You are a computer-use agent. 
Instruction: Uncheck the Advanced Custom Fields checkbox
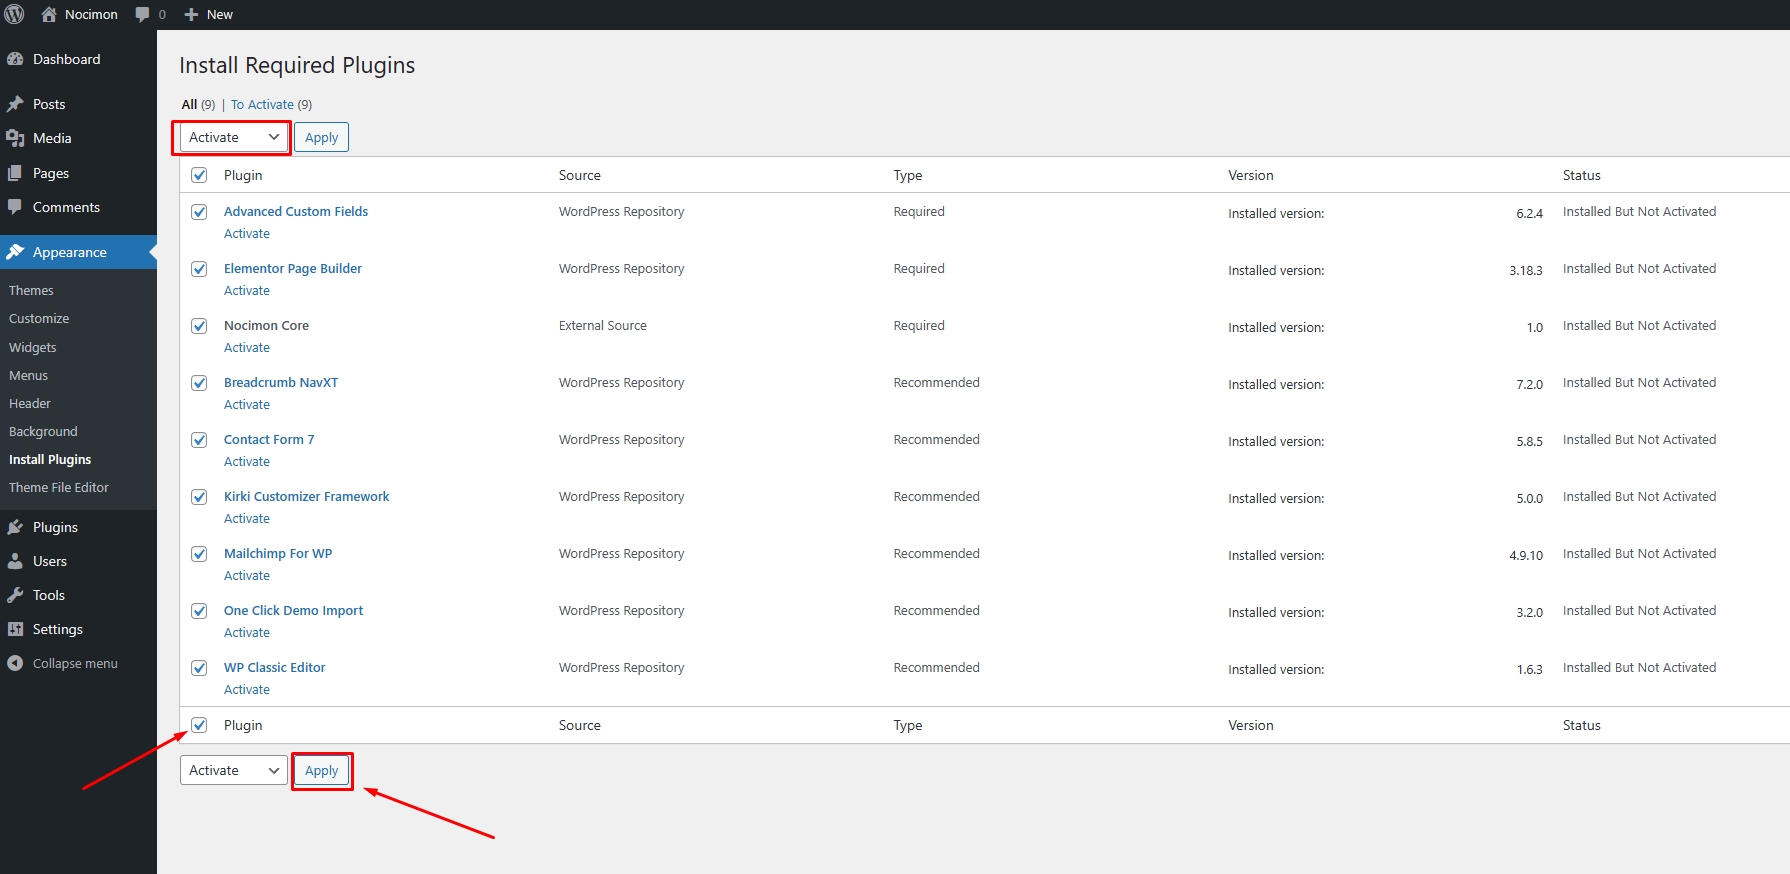pyautogui.click(x=199, y=212)
